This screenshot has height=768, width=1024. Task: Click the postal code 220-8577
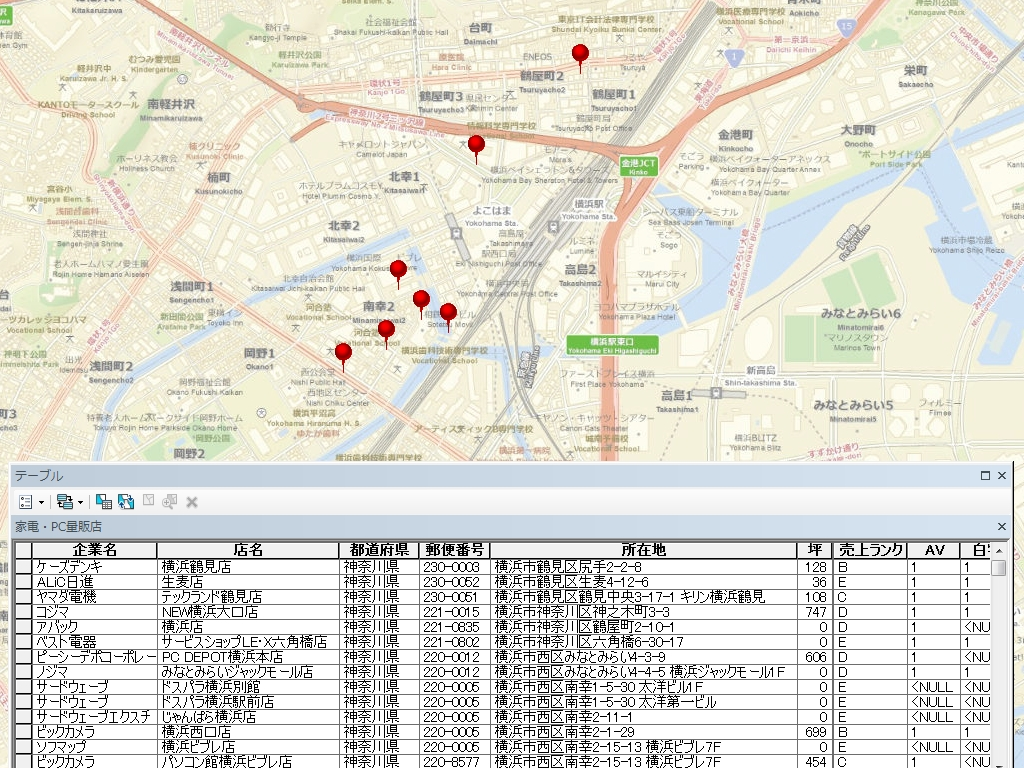[451, 761]
